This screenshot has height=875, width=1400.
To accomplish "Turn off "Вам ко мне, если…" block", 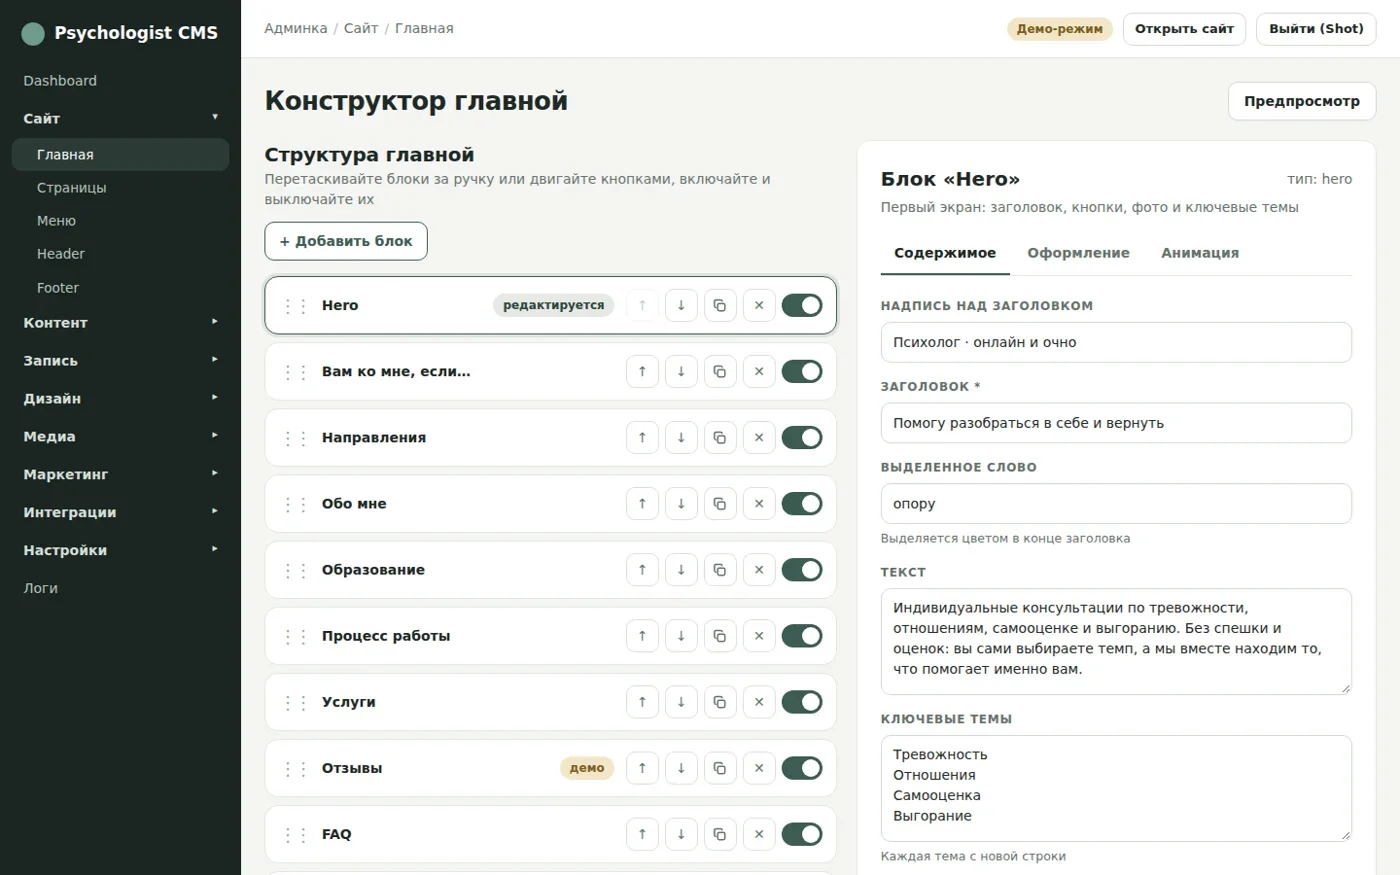I will coord(802,371).
